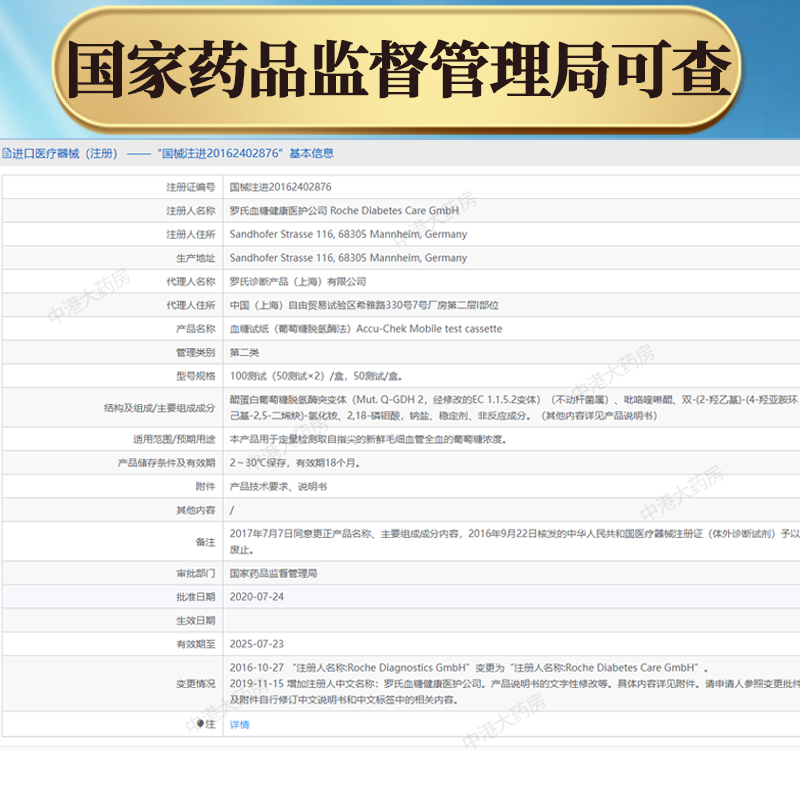The height and width of the screenshot is (800, 800).
Task: Select the 2019-11-15 change record line
Action: tap(514, 691)
